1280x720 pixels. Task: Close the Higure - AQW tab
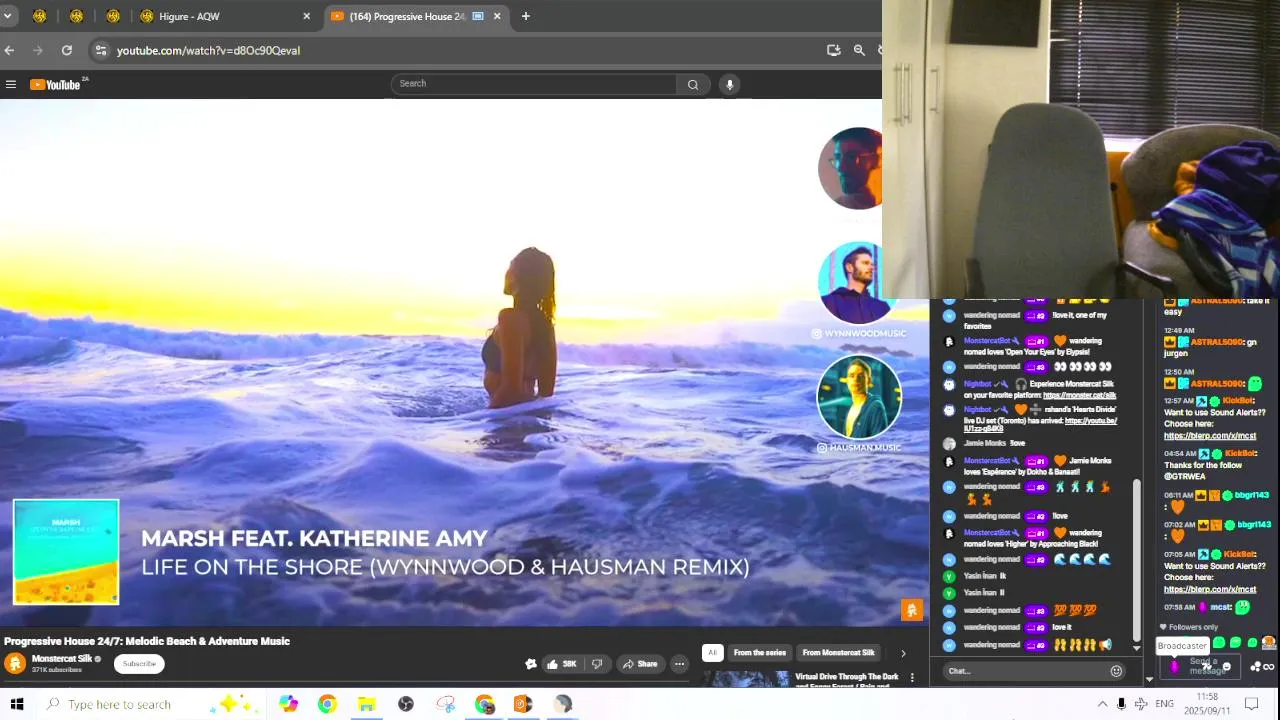306,16
